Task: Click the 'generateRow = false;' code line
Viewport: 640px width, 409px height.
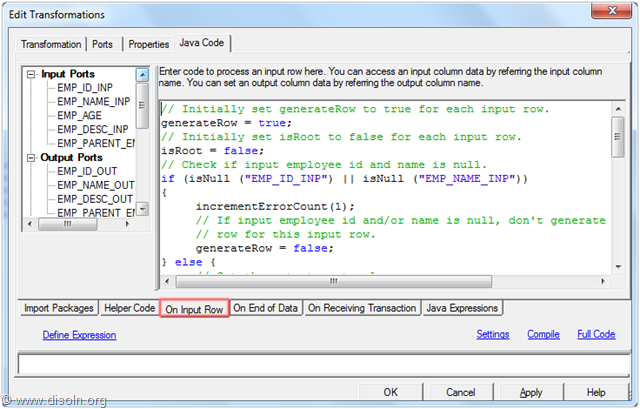Action: 264,248
